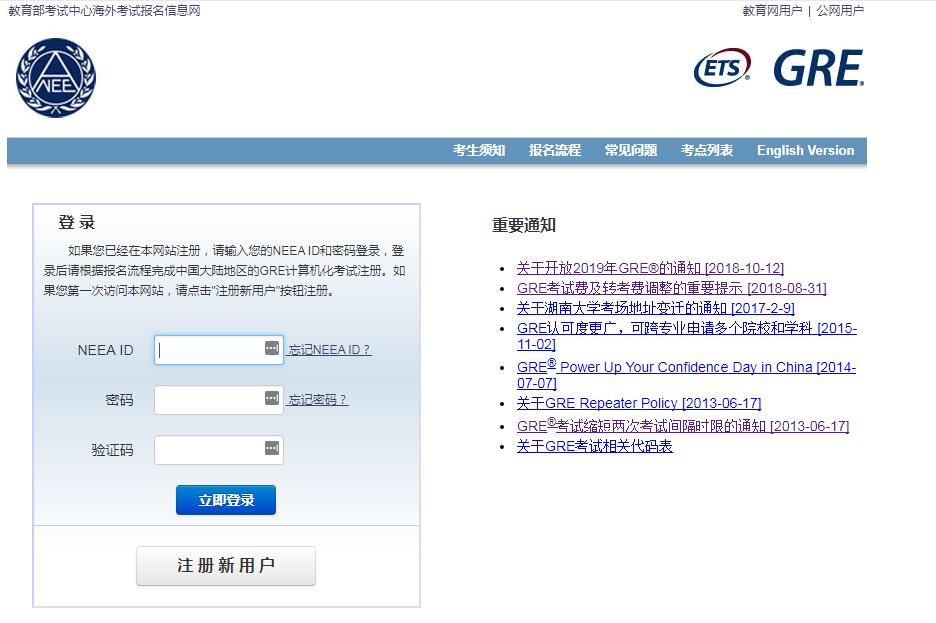The image size is (936, 623).
Task: Click keyboard icon in 密码 field
Action: (x=272, y=399)
